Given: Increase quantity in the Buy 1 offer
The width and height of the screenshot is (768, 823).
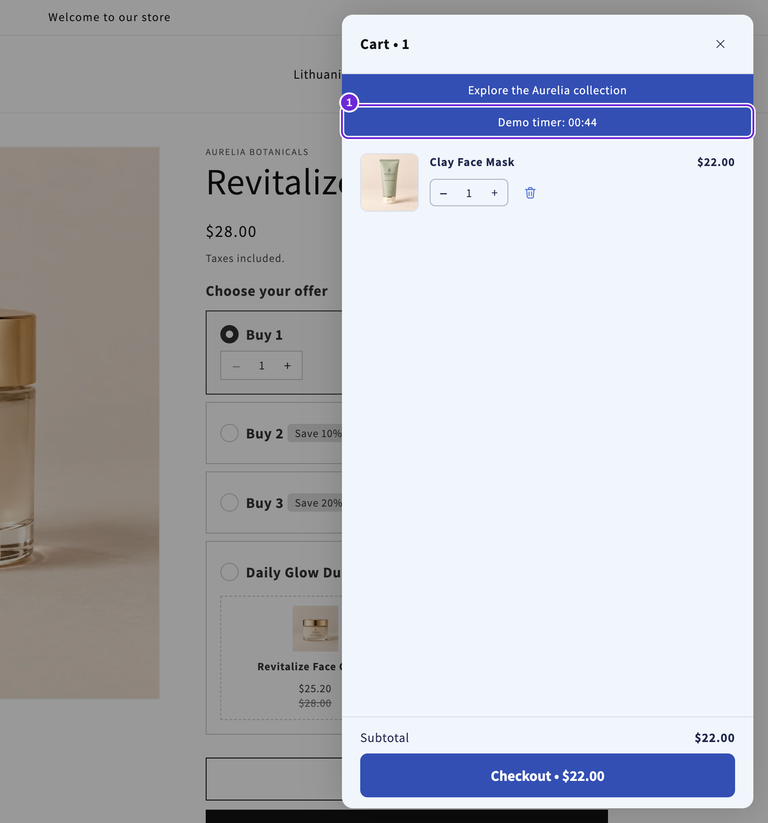Looking at the screenshot, I should (287, 366).
